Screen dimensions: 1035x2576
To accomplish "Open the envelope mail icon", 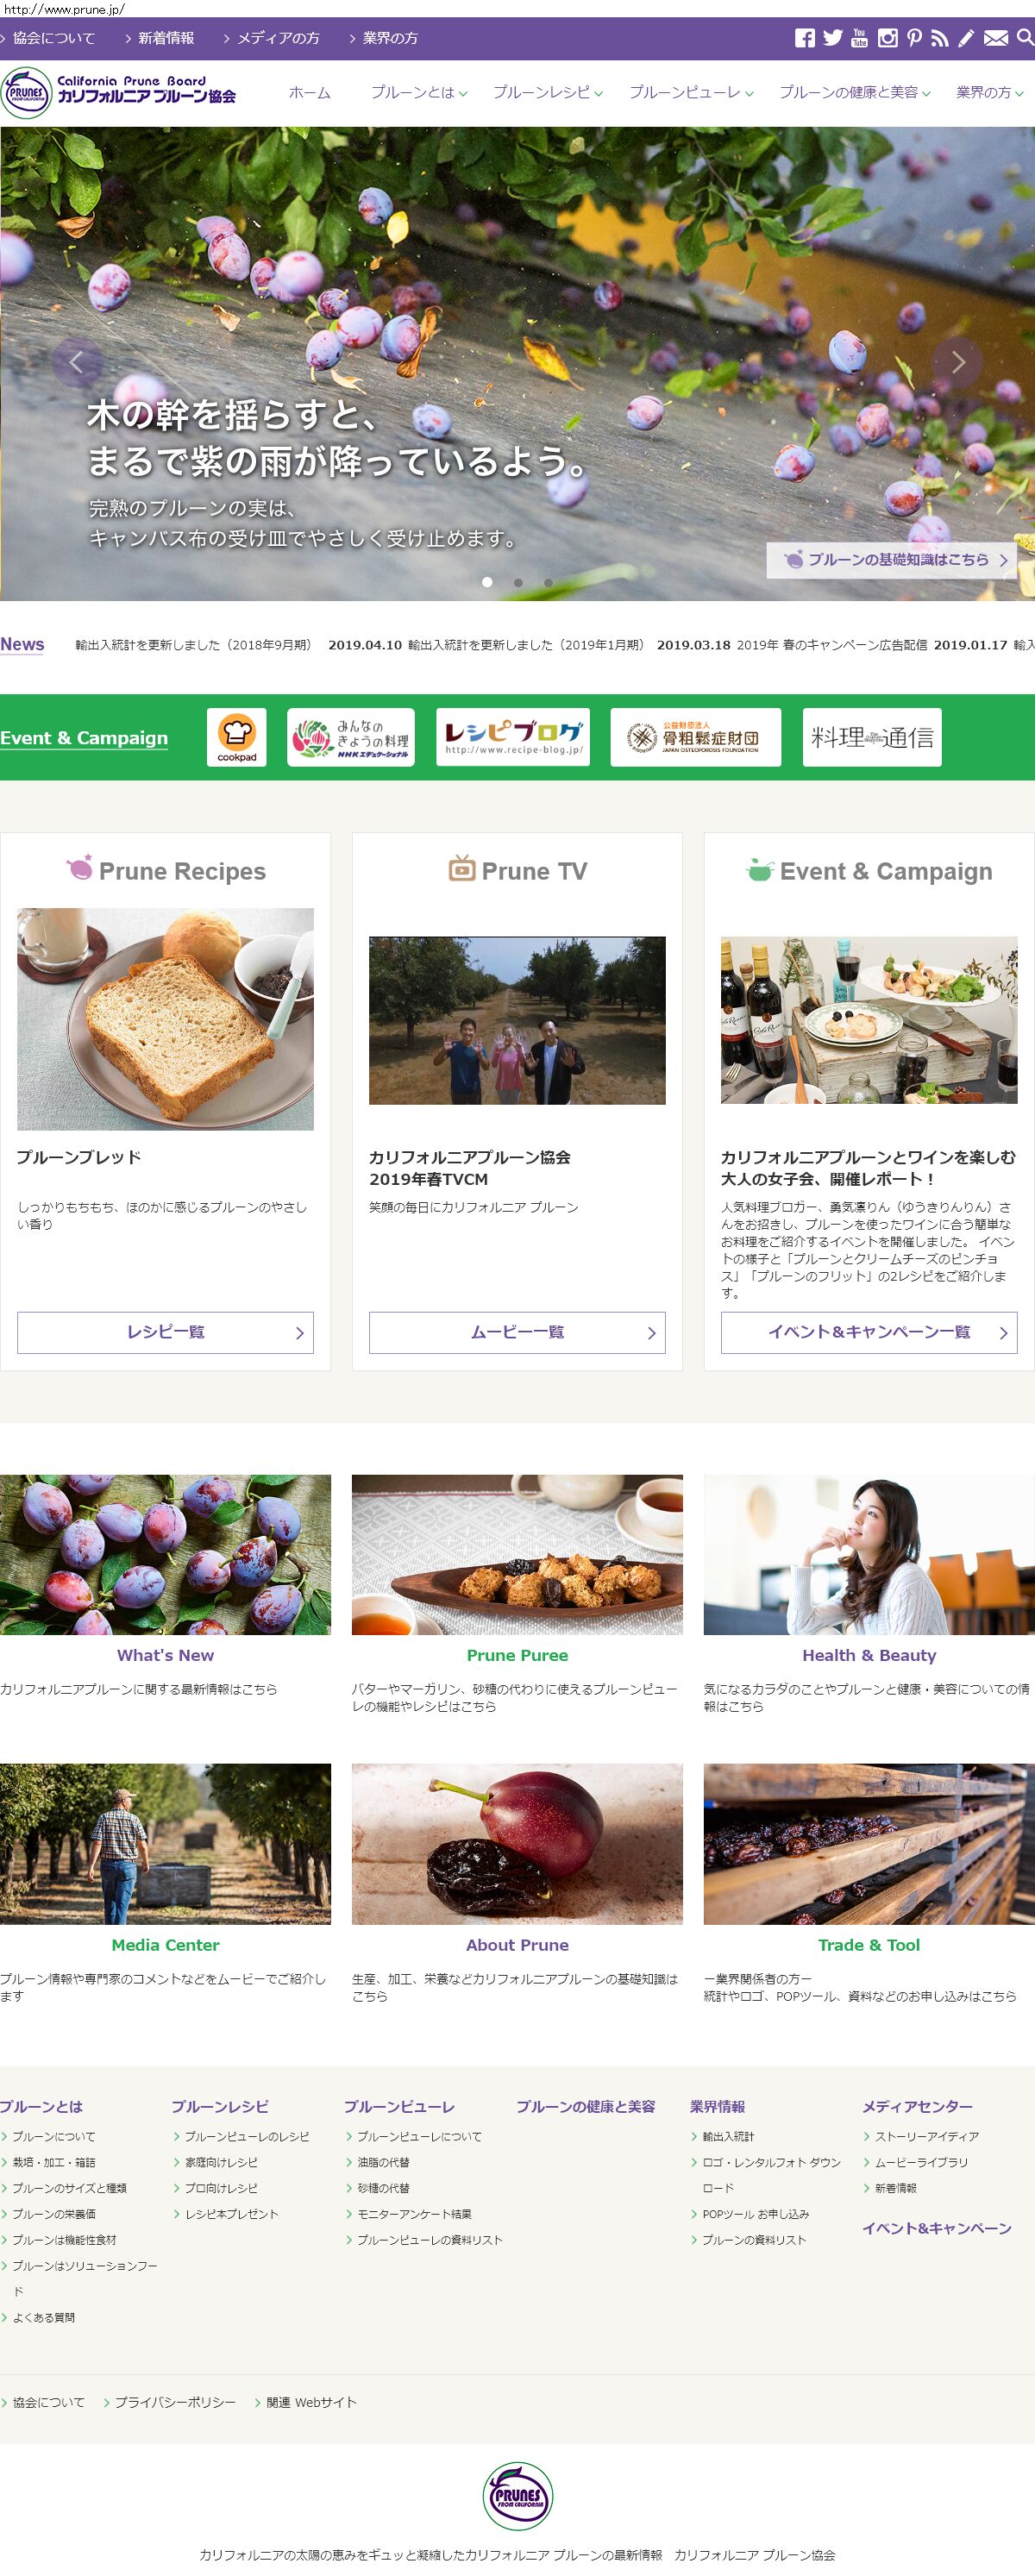I will (996, 38).
